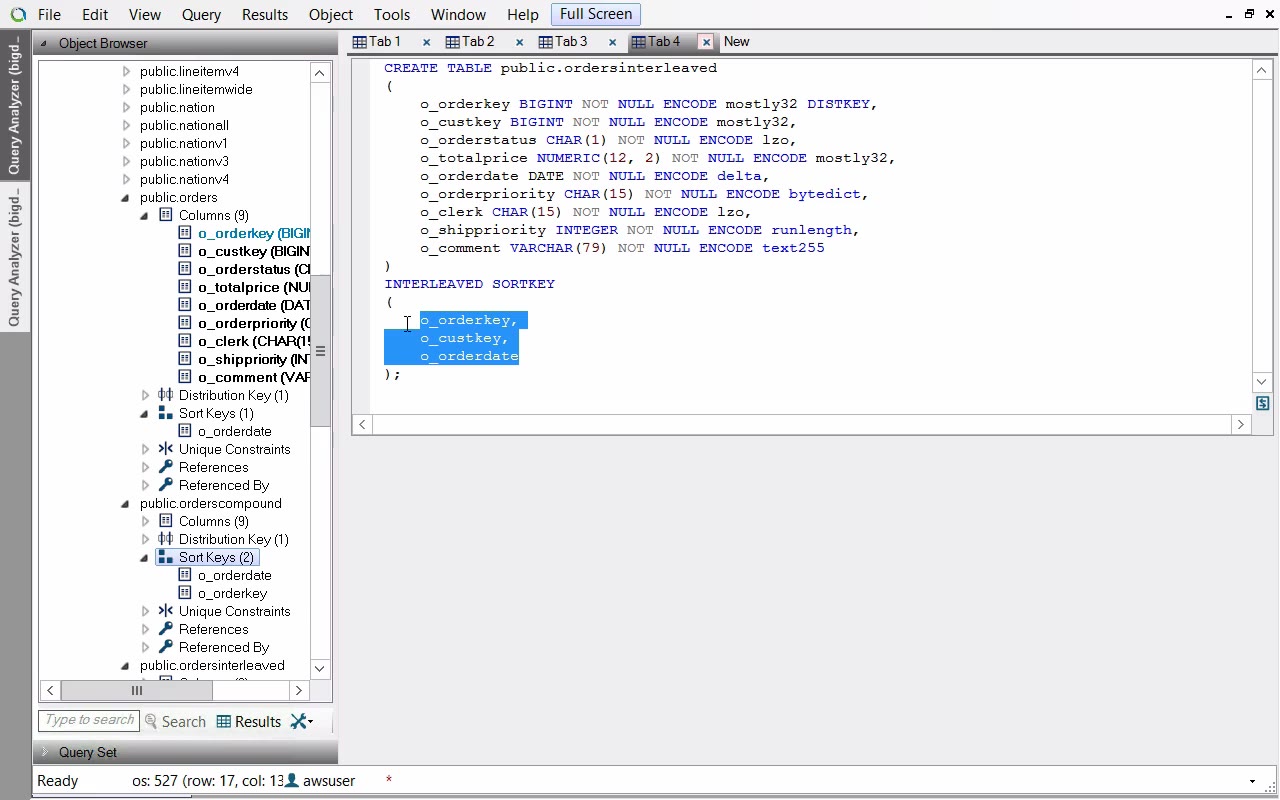Close Tab 1 using its X
The width and height of the screenshot is (1280, 800).
(426, 42)
